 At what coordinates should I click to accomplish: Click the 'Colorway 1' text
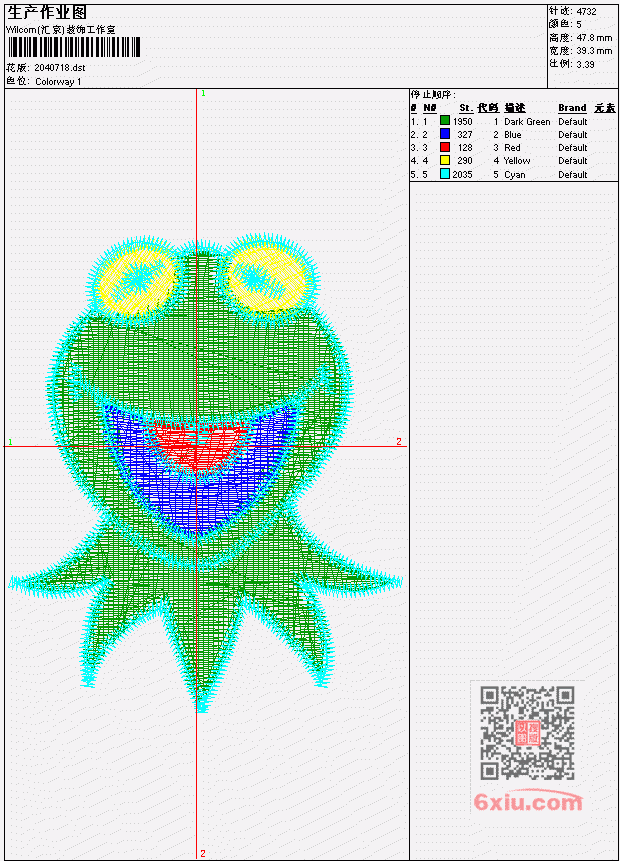58,81
